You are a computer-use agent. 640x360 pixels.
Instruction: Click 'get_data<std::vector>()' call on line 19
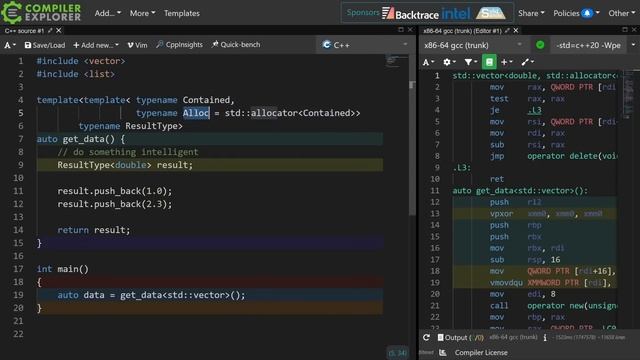pos(181,295)
